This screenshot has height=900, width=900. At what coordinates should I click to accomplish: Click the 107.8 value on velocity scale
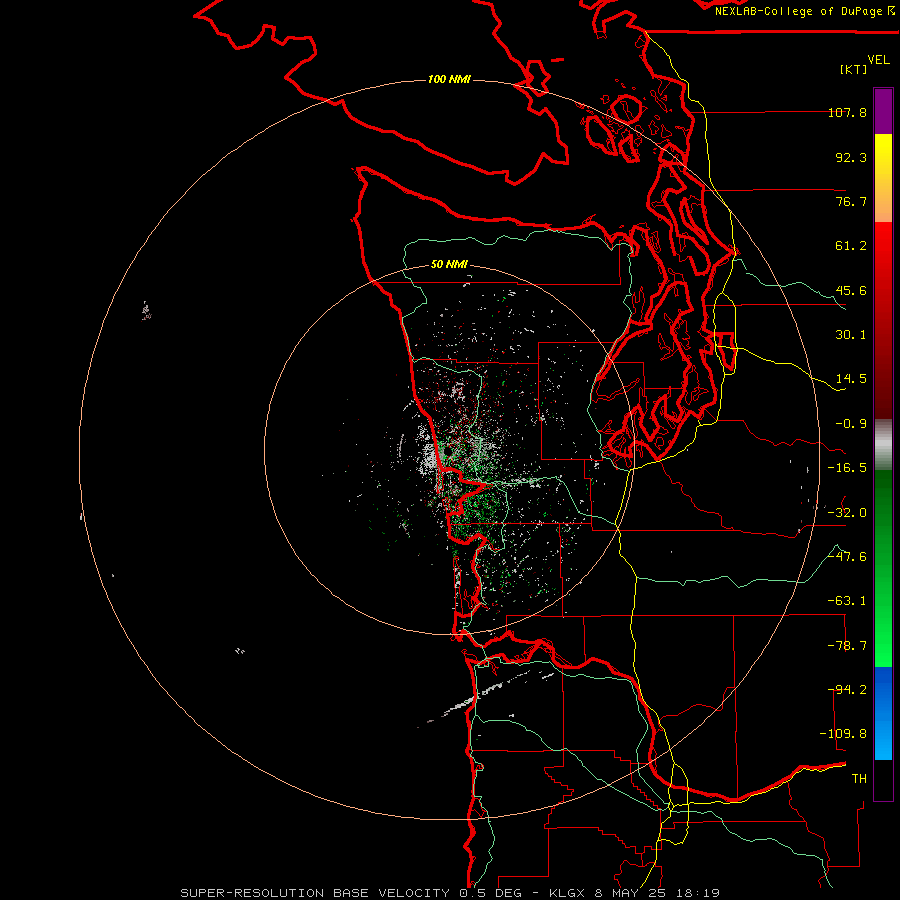[x=847, y=112]
